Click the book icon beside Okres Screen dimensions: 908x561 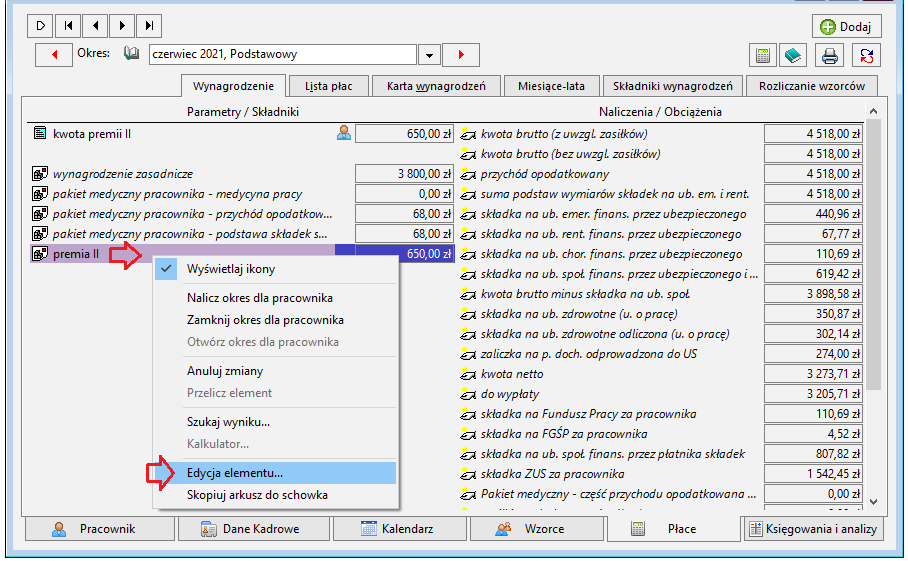pos(131,54)
